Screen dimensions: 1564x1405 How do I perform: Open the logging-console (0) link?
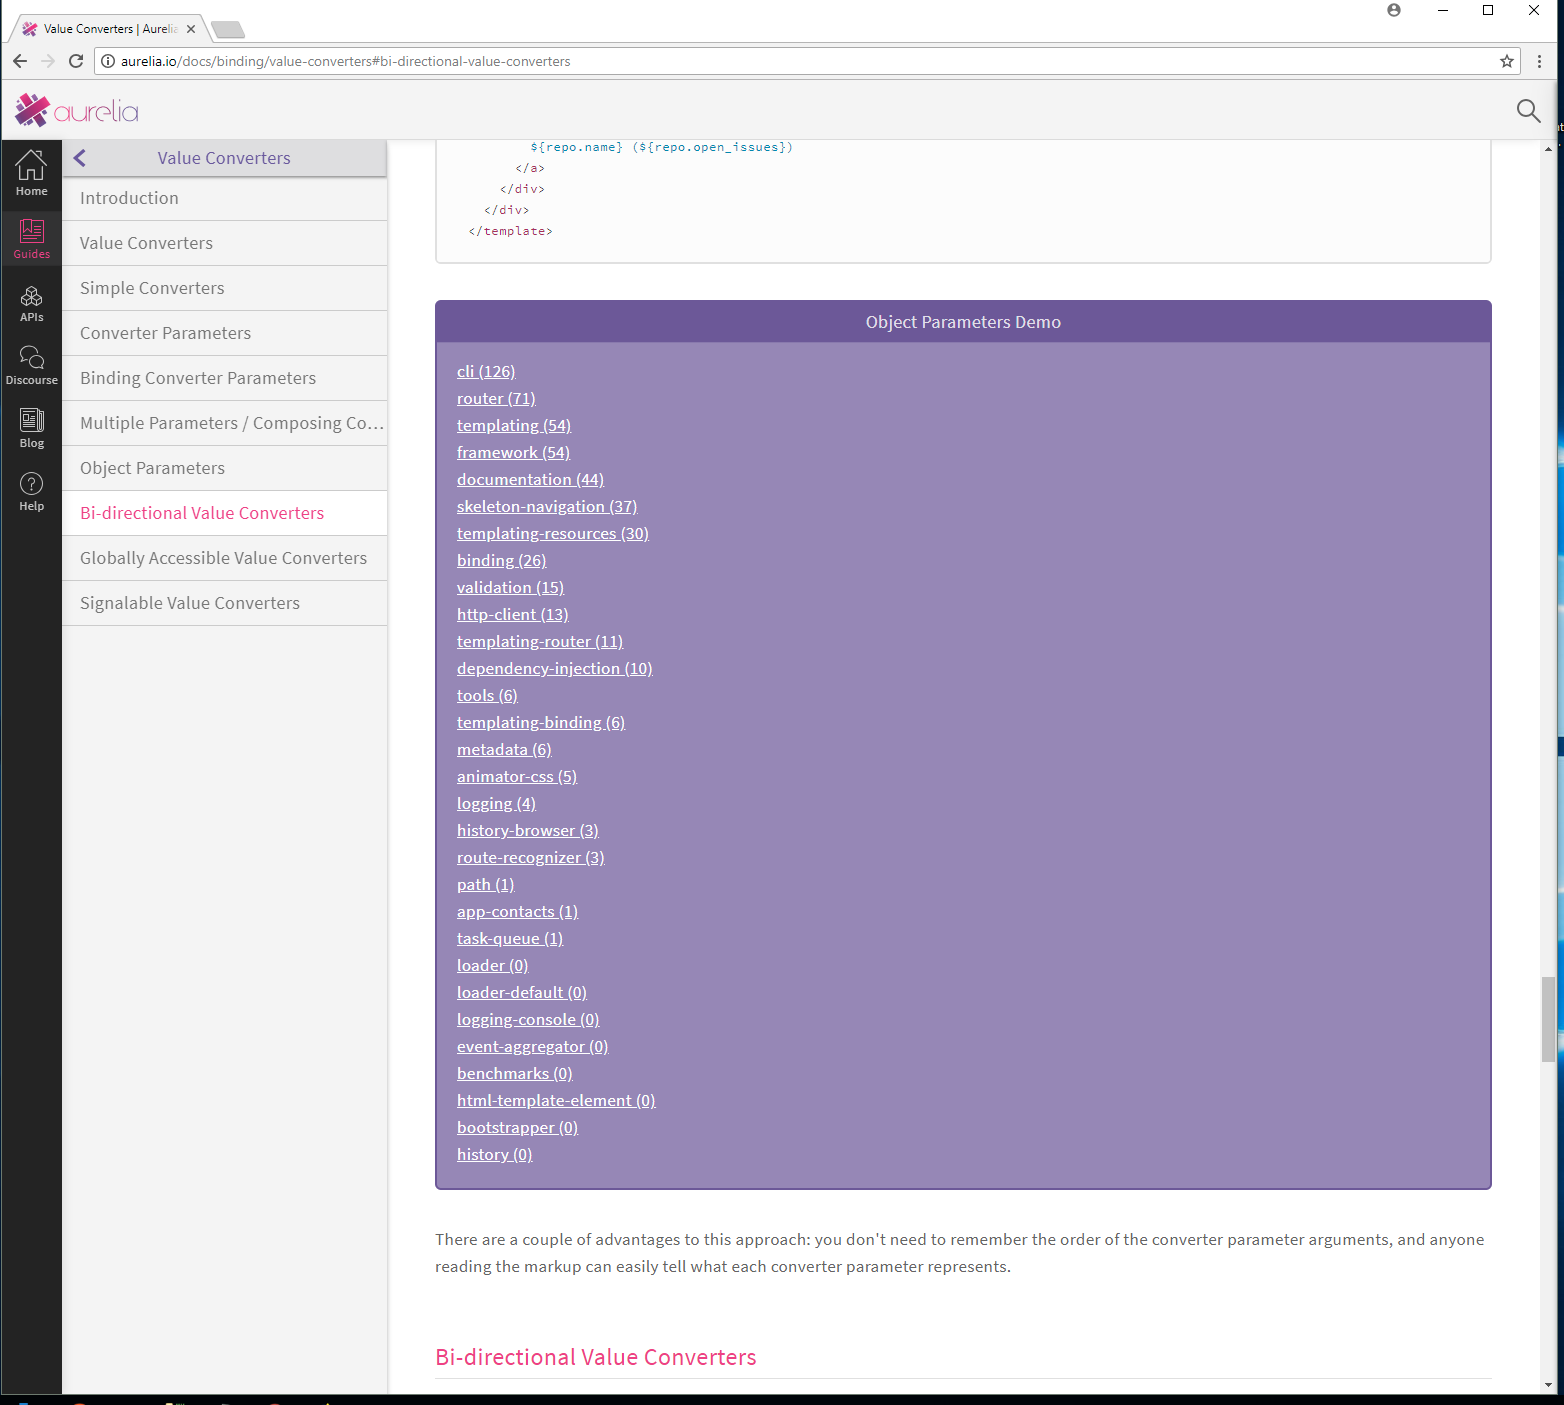click(528, 1019)
